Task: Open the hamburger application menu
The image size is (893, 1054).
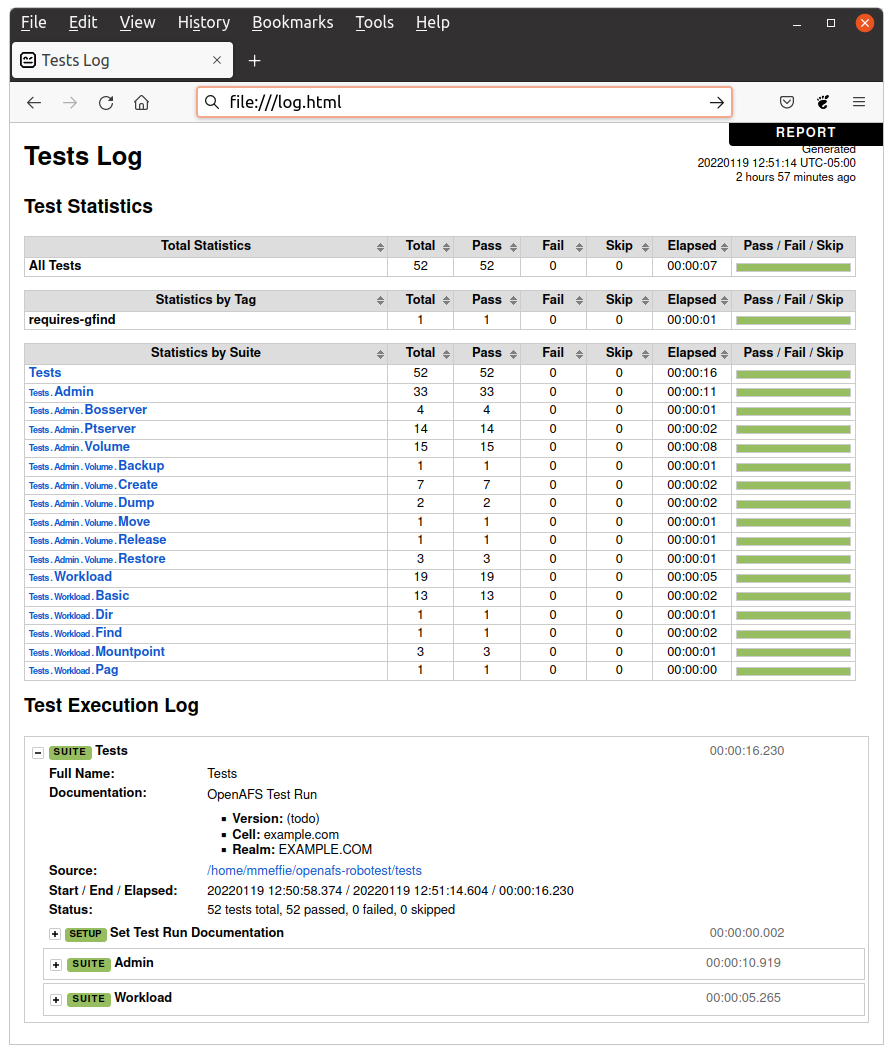Action: (859, 102)
